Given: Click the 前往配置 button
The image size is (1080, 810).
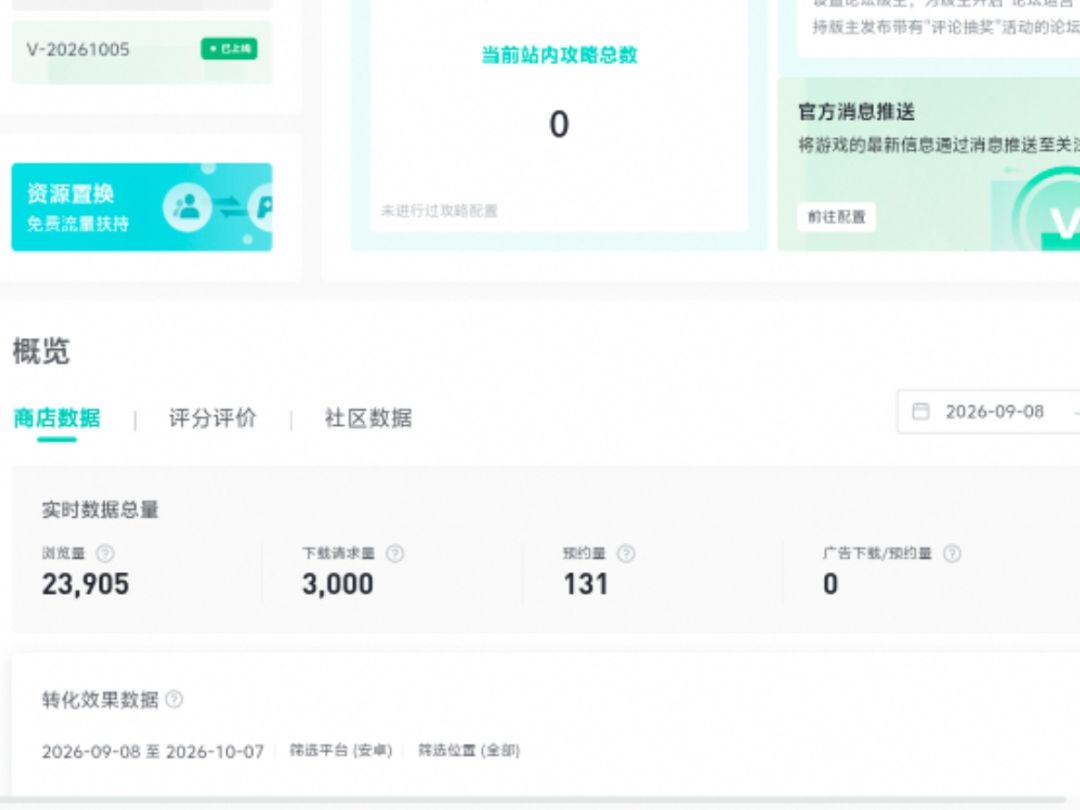Looking at the screenshot, I should [x=836, y=217].
